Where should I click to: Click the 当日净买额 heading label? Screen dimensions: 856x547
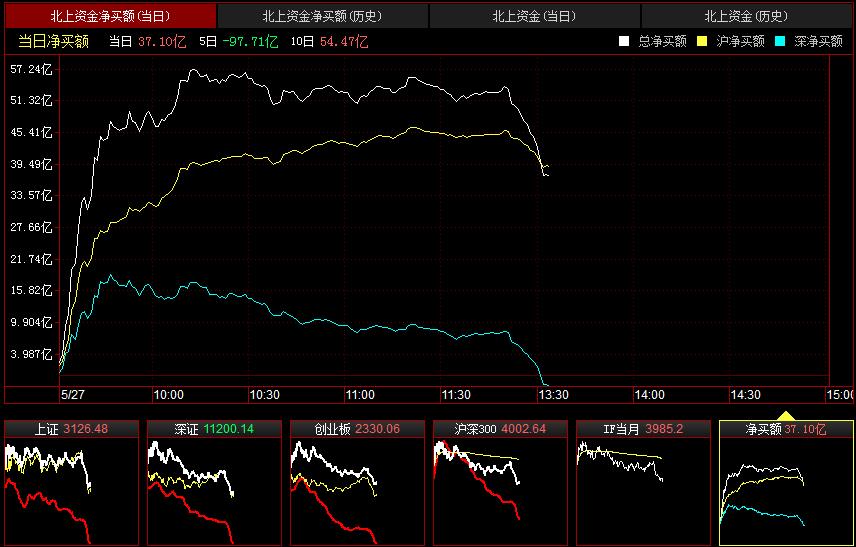coord(54,41)
